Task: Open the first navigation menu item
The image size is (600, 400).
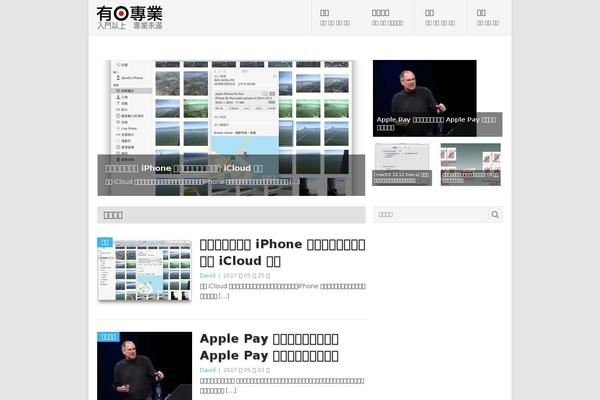Action: coord(335,18)
